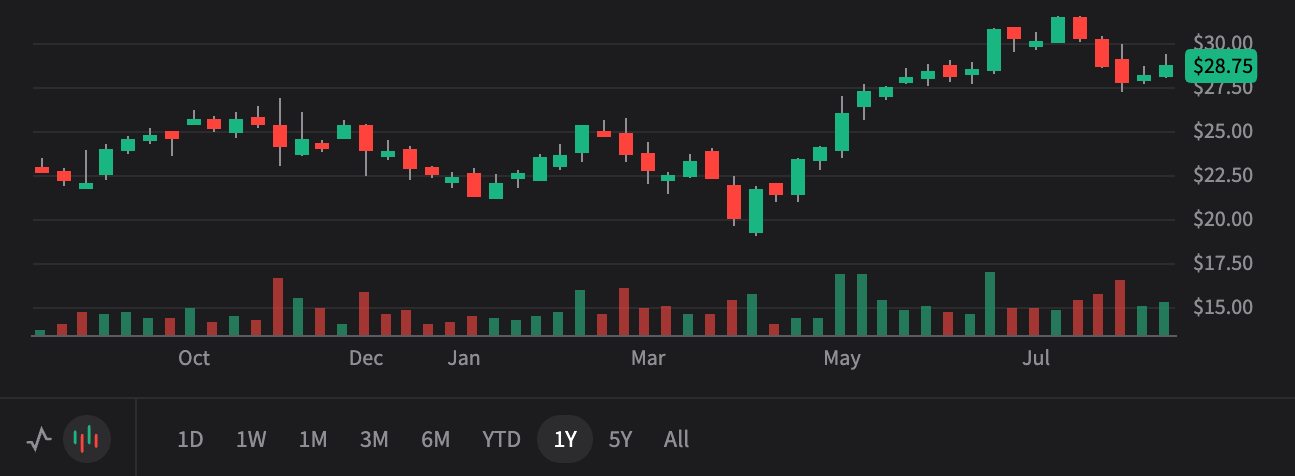The width and height of the screenshot is (1295, 476).
Task: Switch chart to 5Y range
Action: coord(621,439)
